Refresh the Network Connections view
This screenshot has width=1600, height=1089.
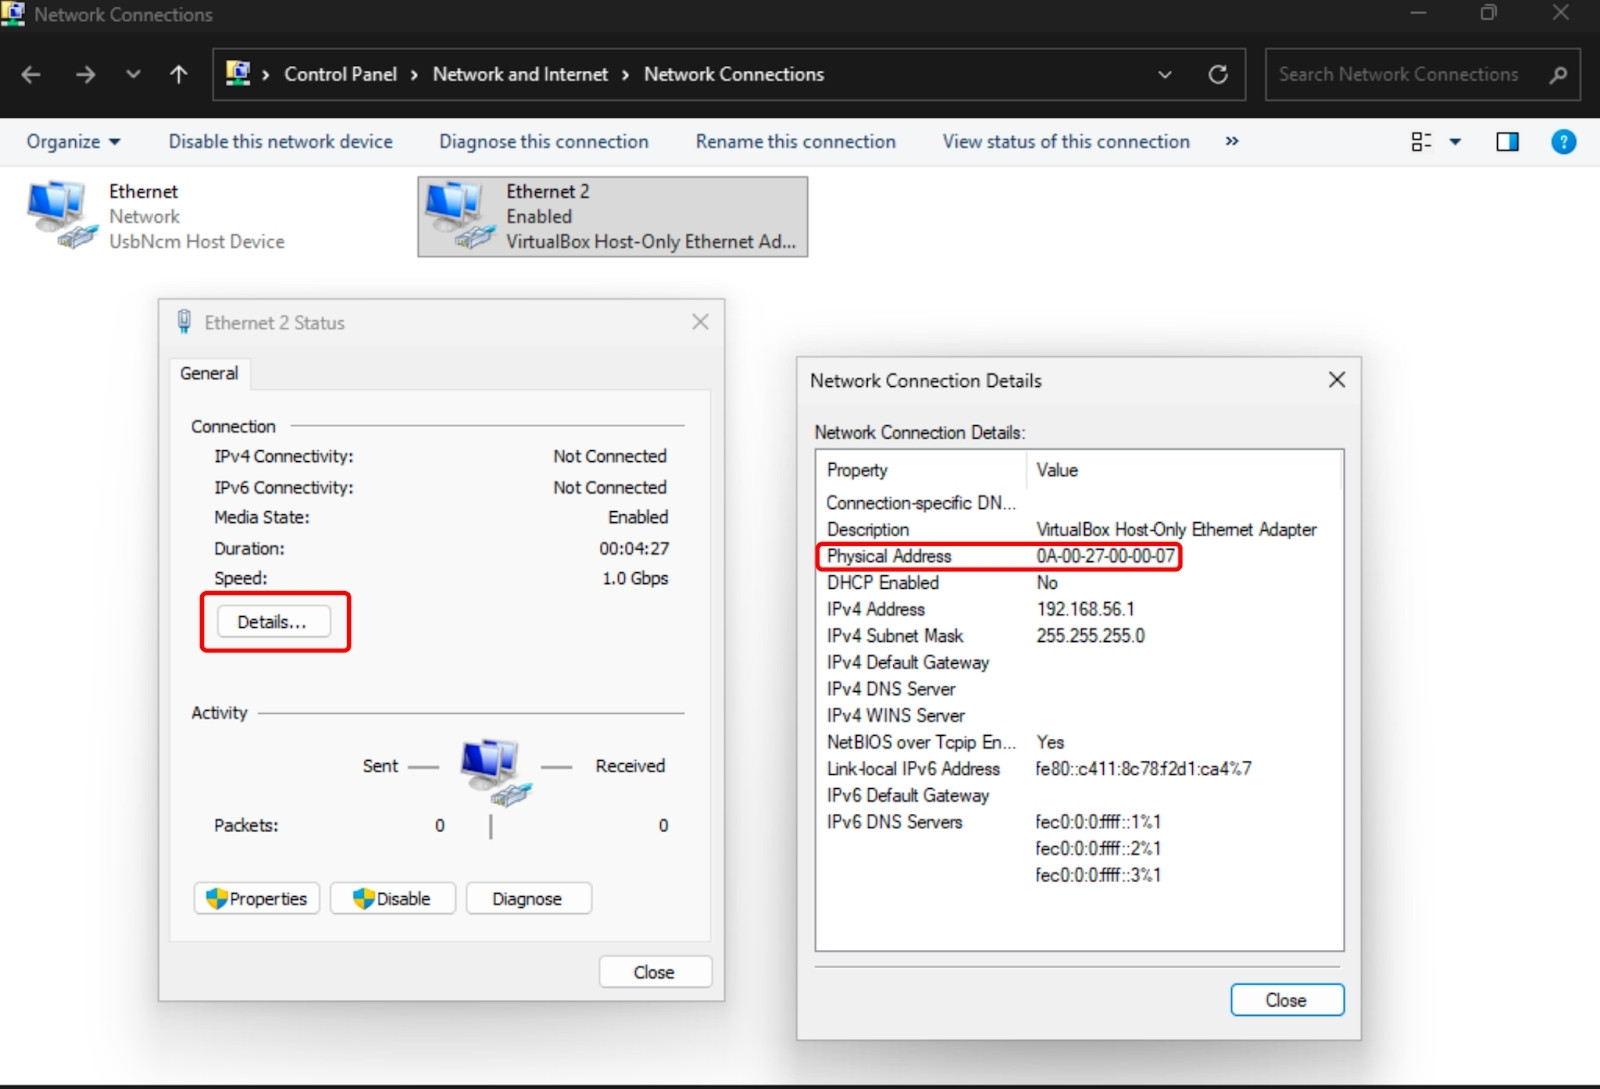(x=1217, y=74)
